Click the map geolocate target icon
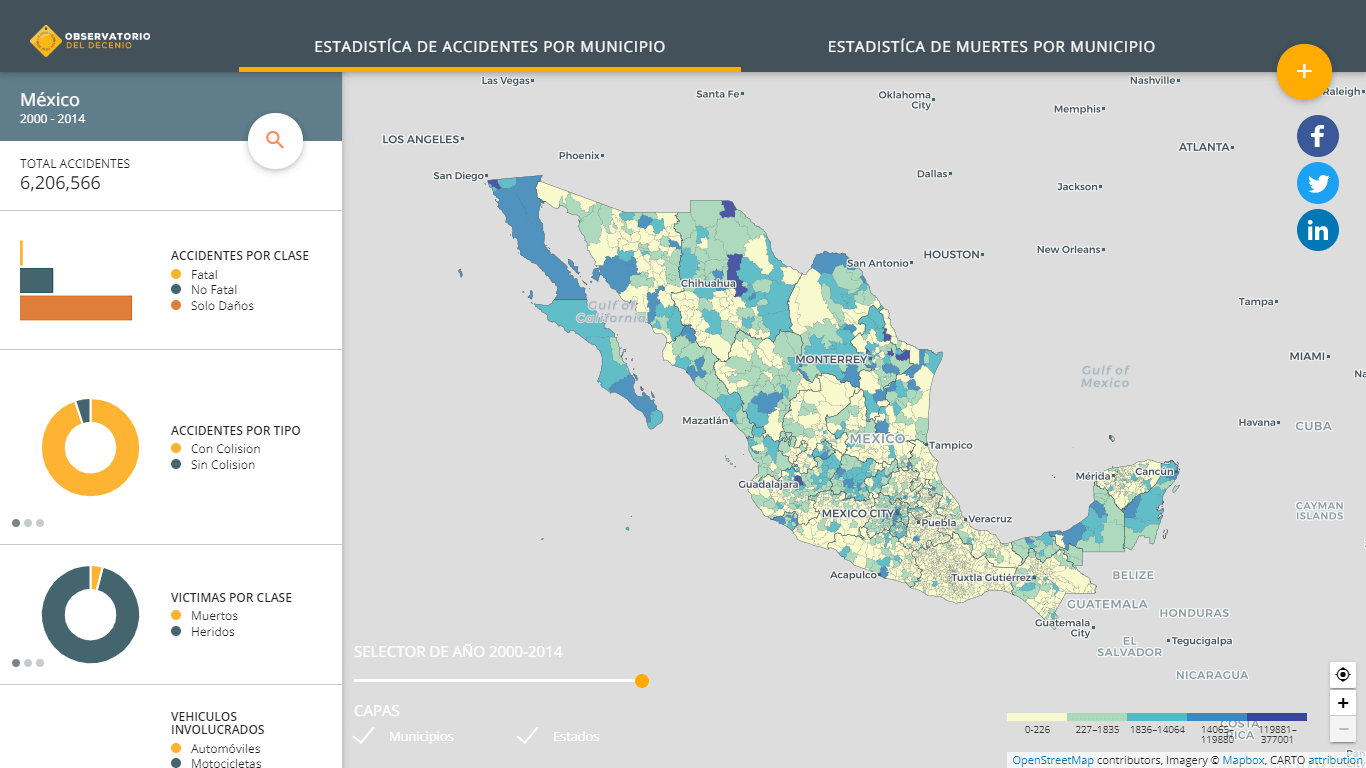Image resolution: width=1366 pixels, height=768 pixels. [1343, 675]
